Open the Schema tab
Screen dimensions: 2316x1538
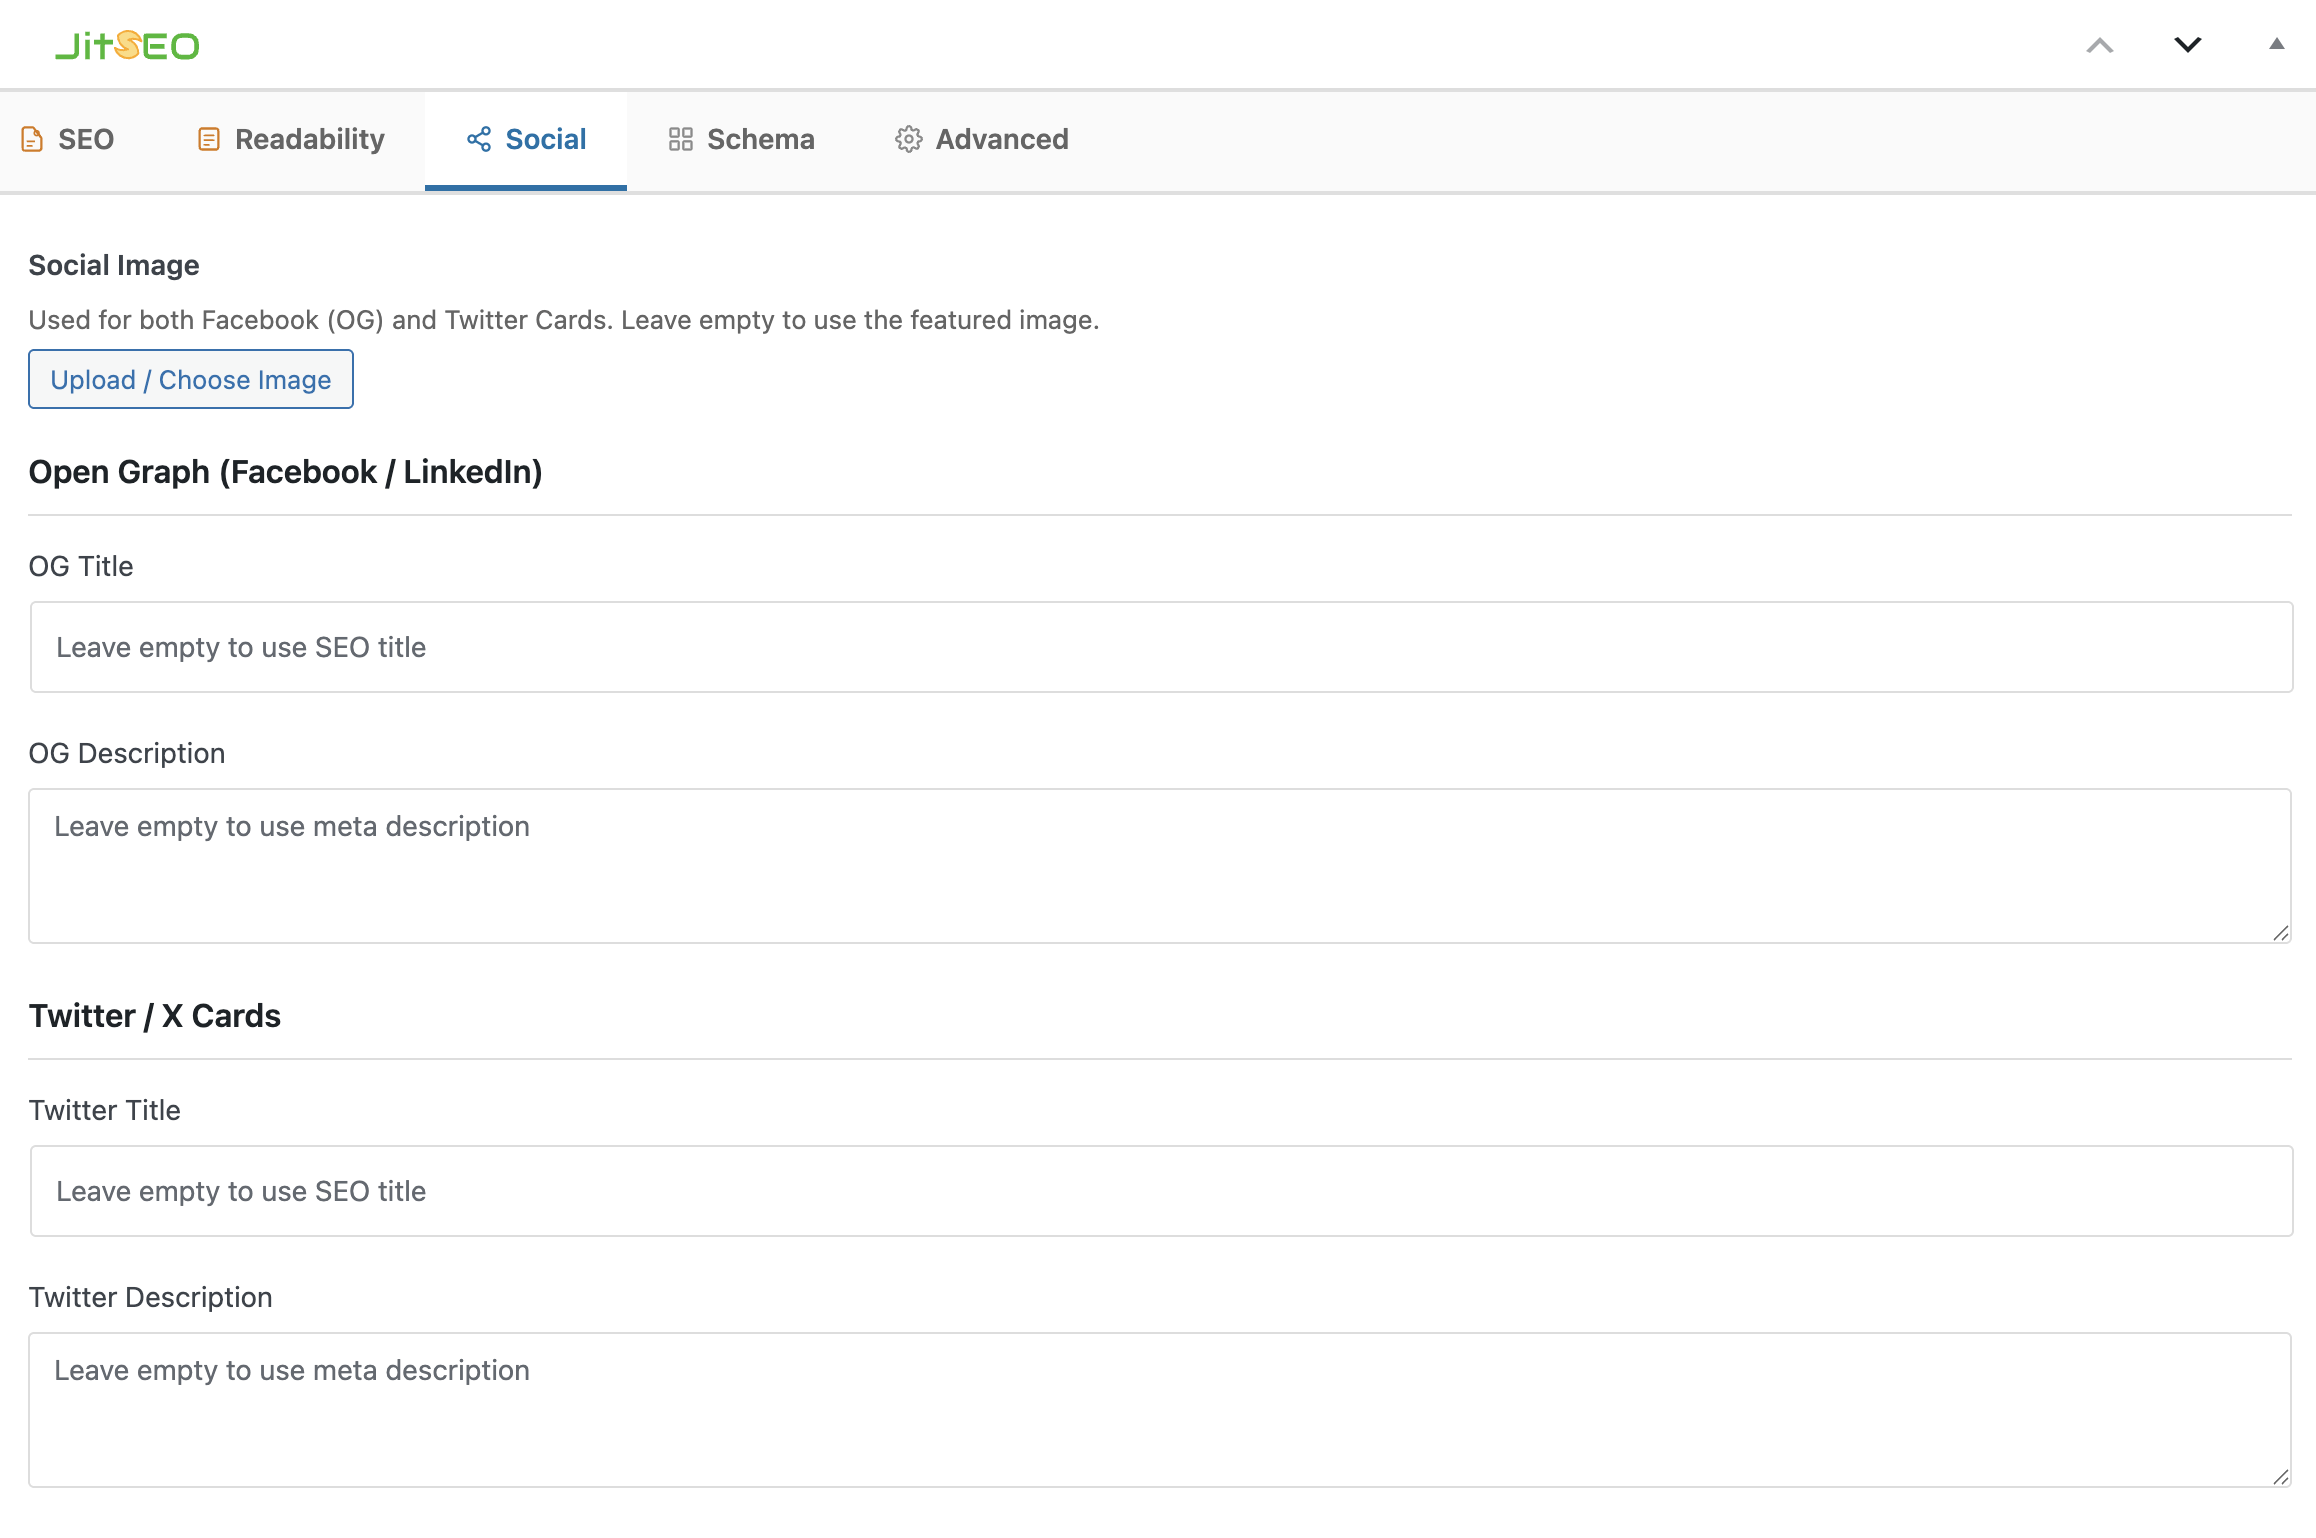[x=760, y=139]
